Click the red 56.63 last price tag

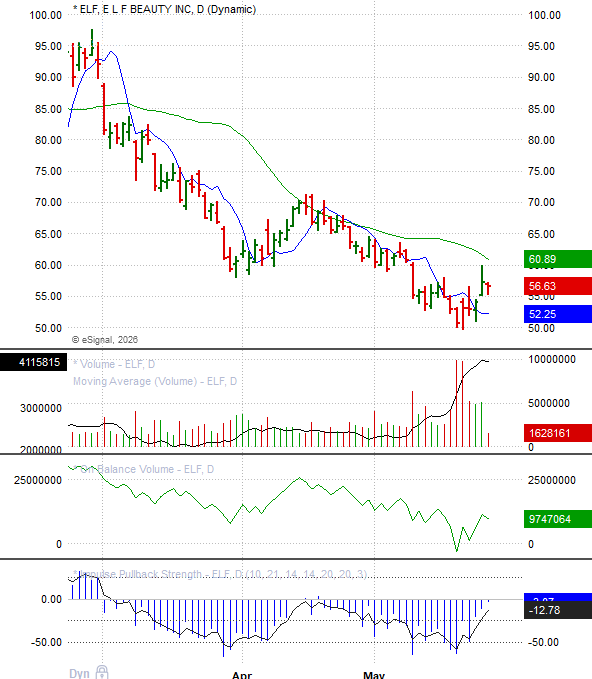(558, 286)
